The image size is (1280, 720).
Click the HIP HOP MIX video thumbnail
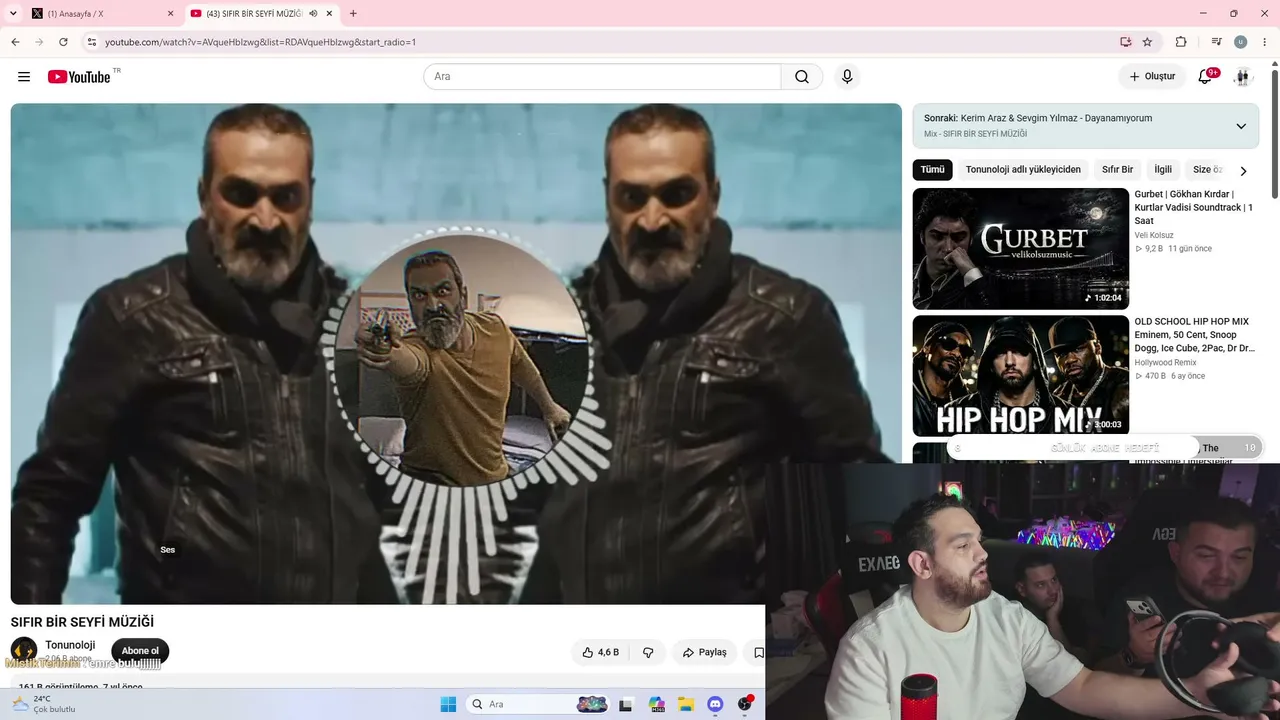1020,376
